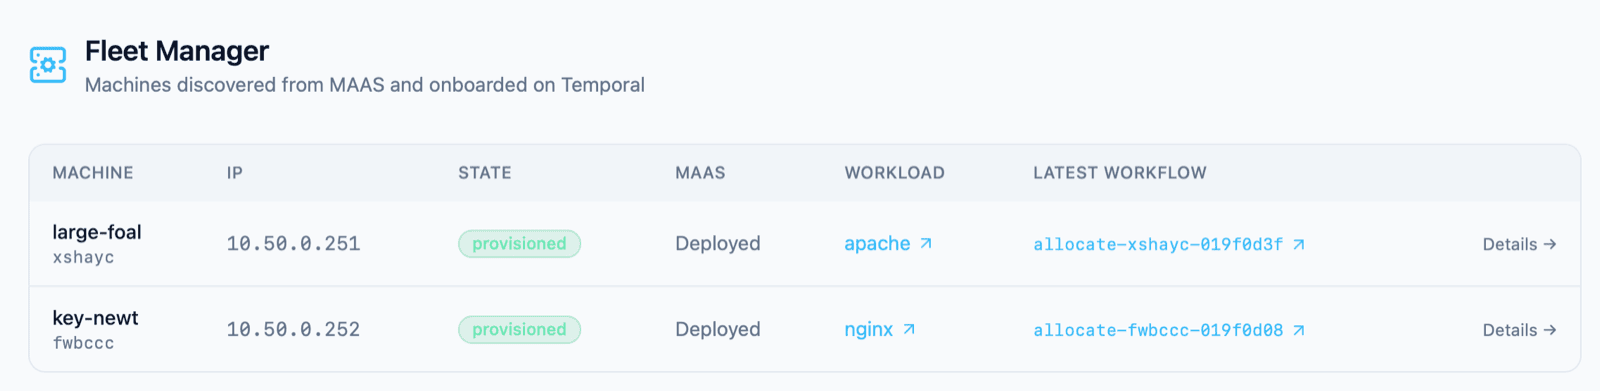Click the MACHINE column header
This screenshot has width=1600, height=391.
(x=93, y=173)
